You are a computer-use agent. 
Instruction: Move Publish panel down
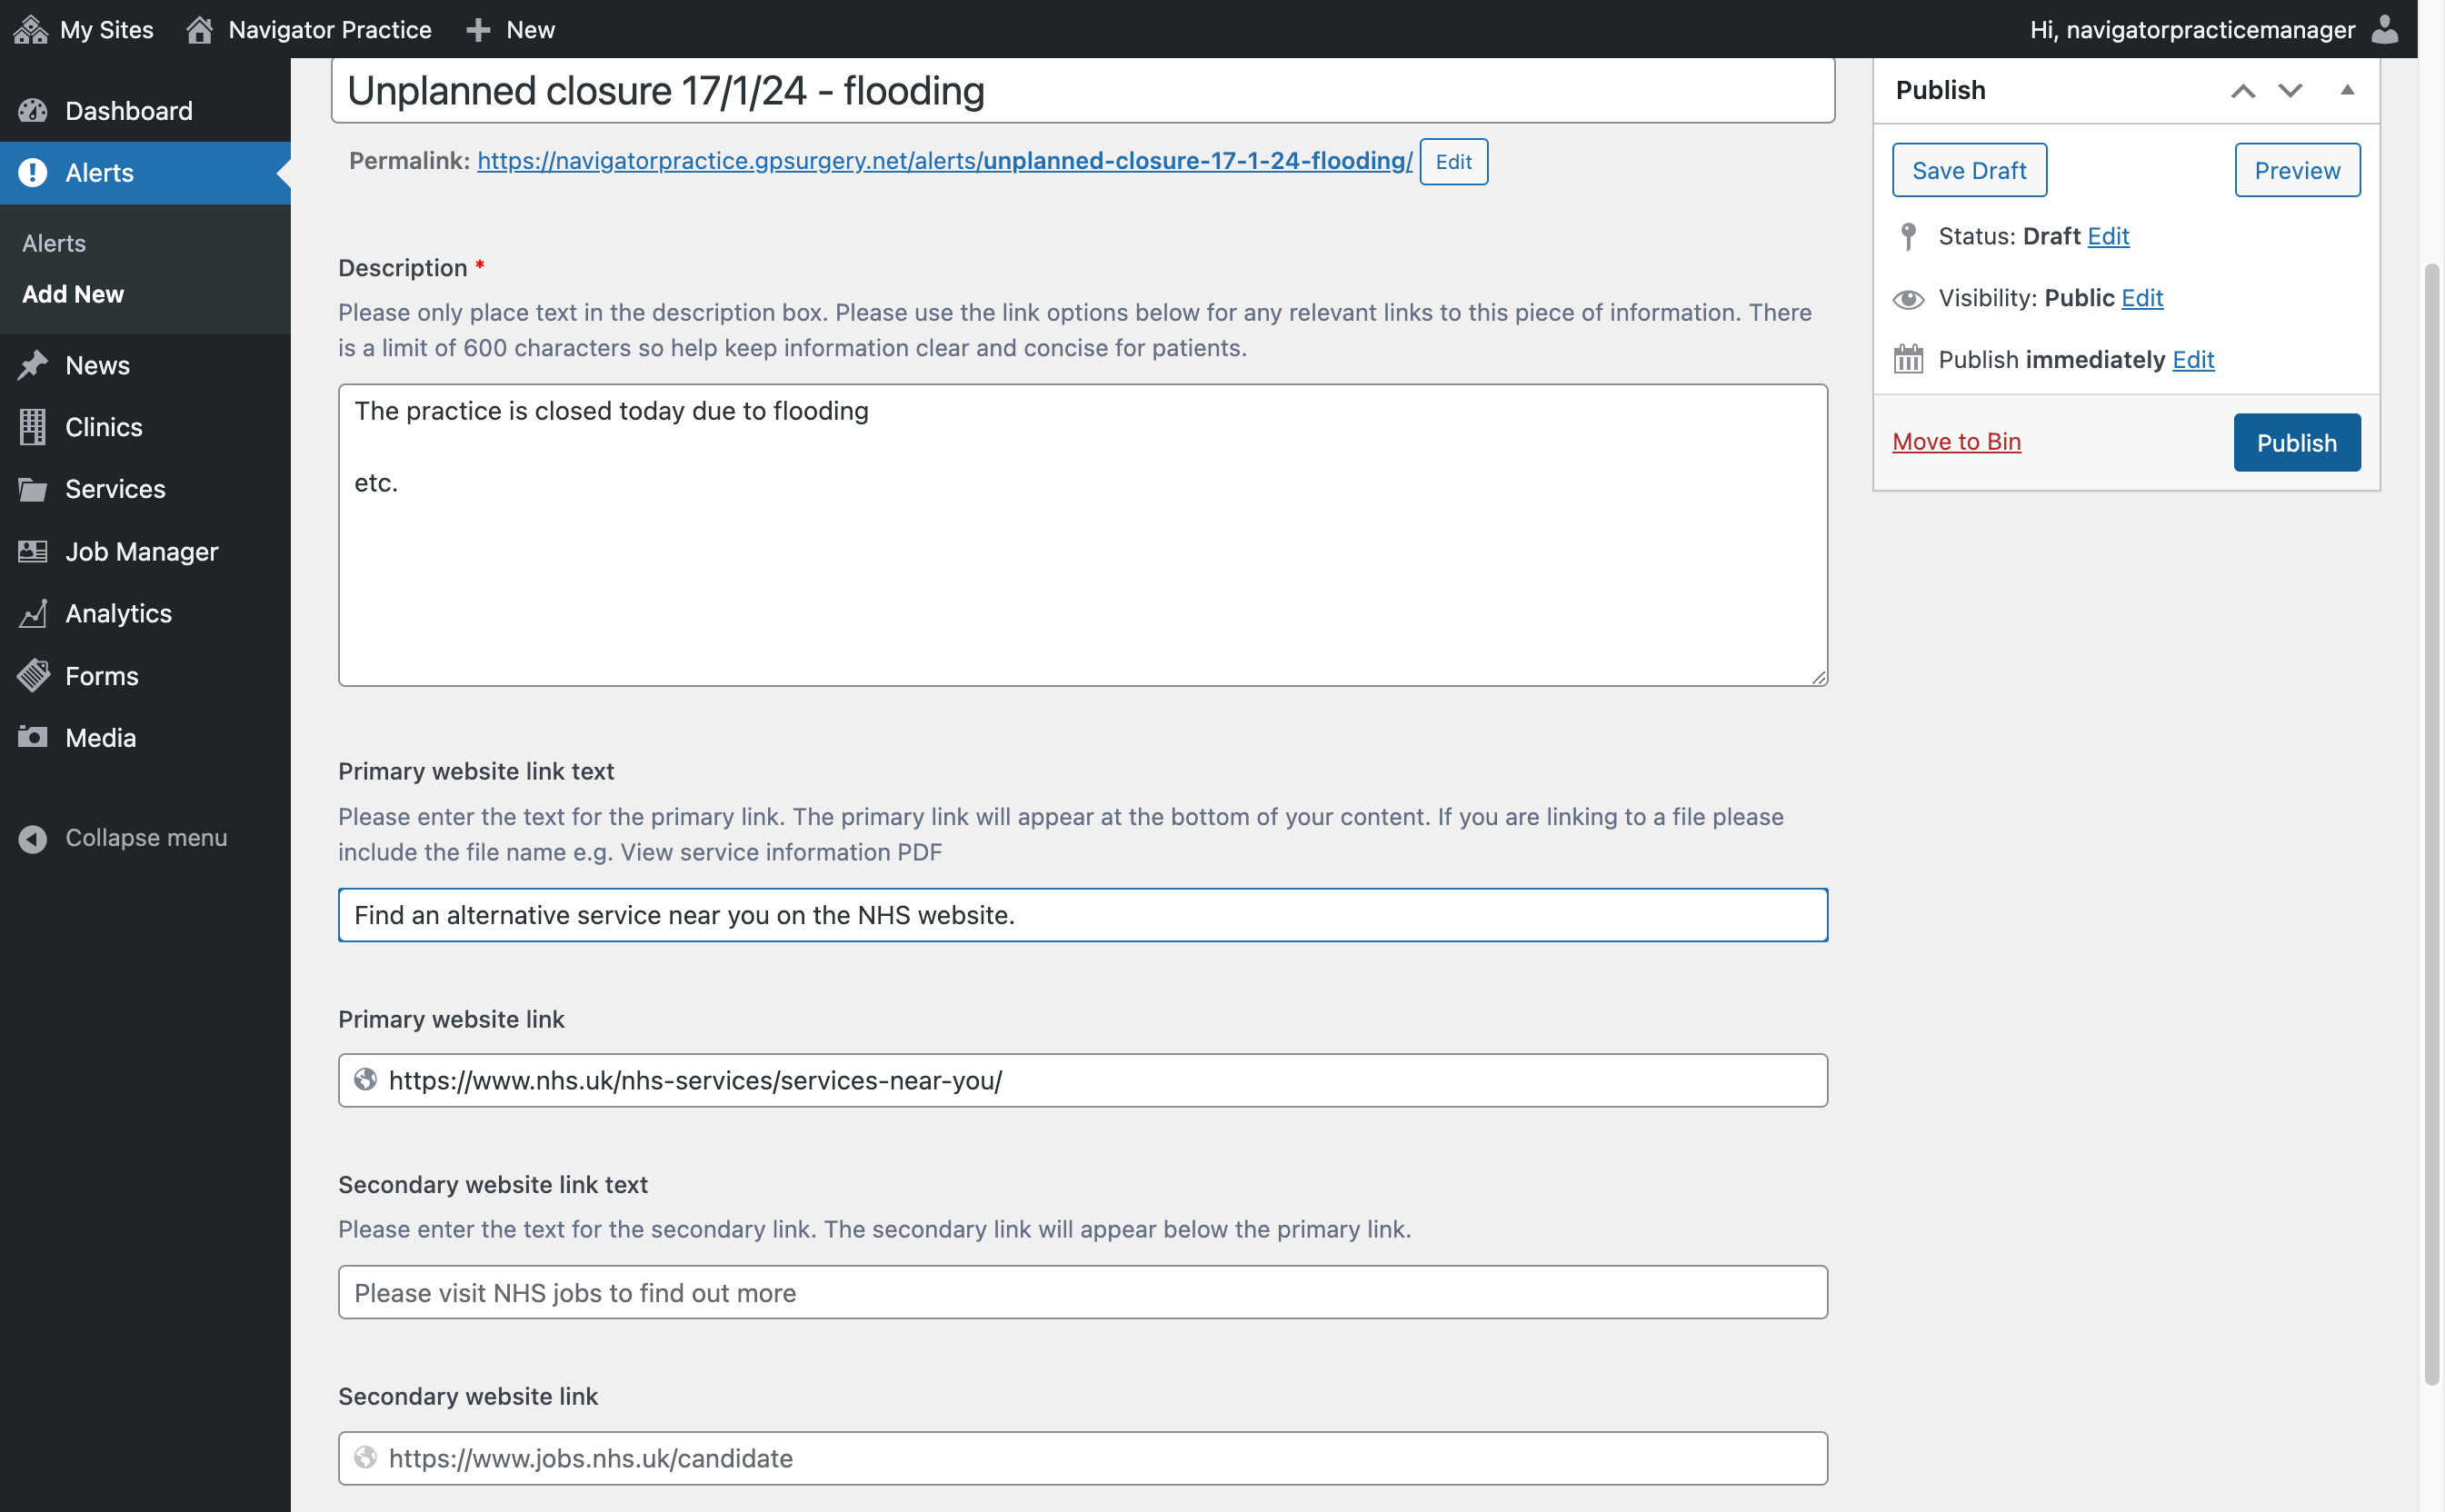pos(2290,91)
